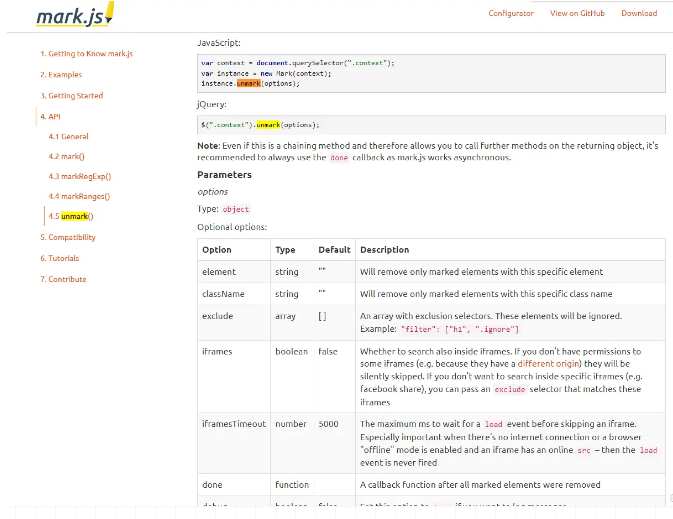This screenshot has width=673, height=519.
Task: Open the Getting Started section
Action: [71, 95]
